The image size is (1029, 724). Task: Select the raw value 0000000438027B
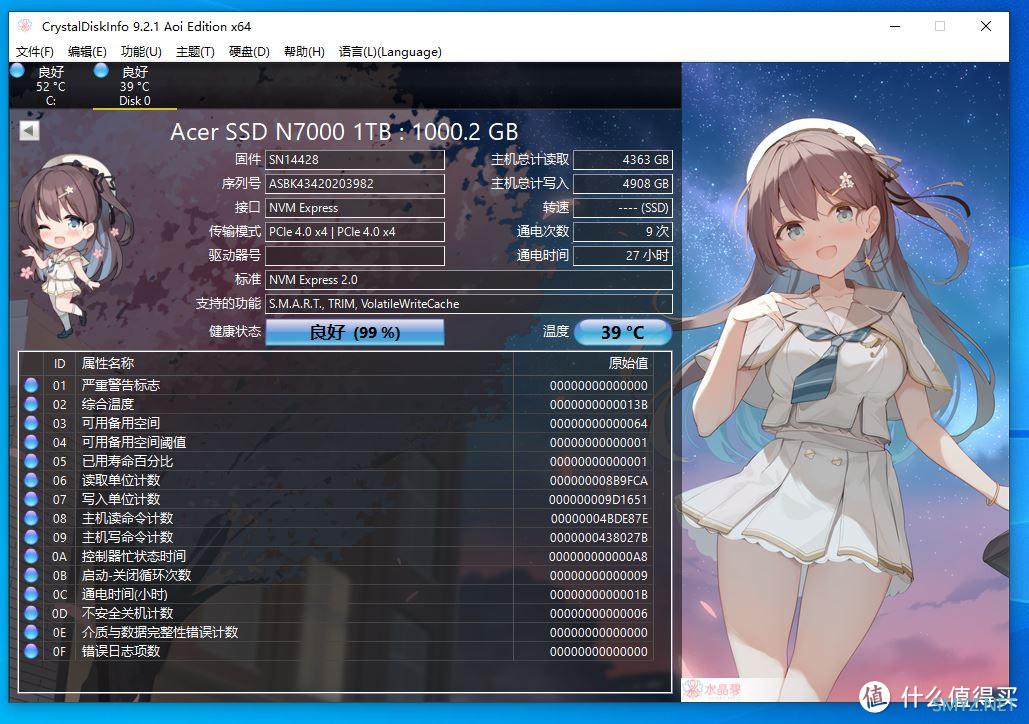(598, 538)
